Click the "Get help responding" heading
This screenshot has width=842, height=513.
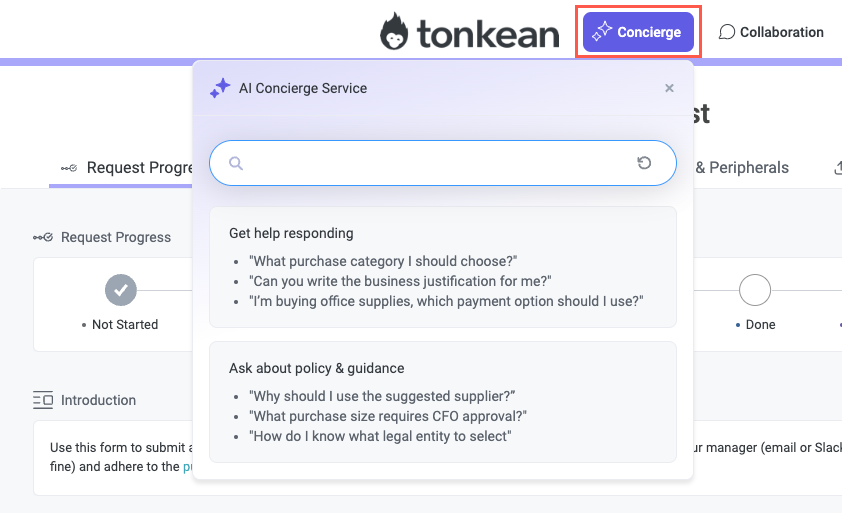point(291,233)
